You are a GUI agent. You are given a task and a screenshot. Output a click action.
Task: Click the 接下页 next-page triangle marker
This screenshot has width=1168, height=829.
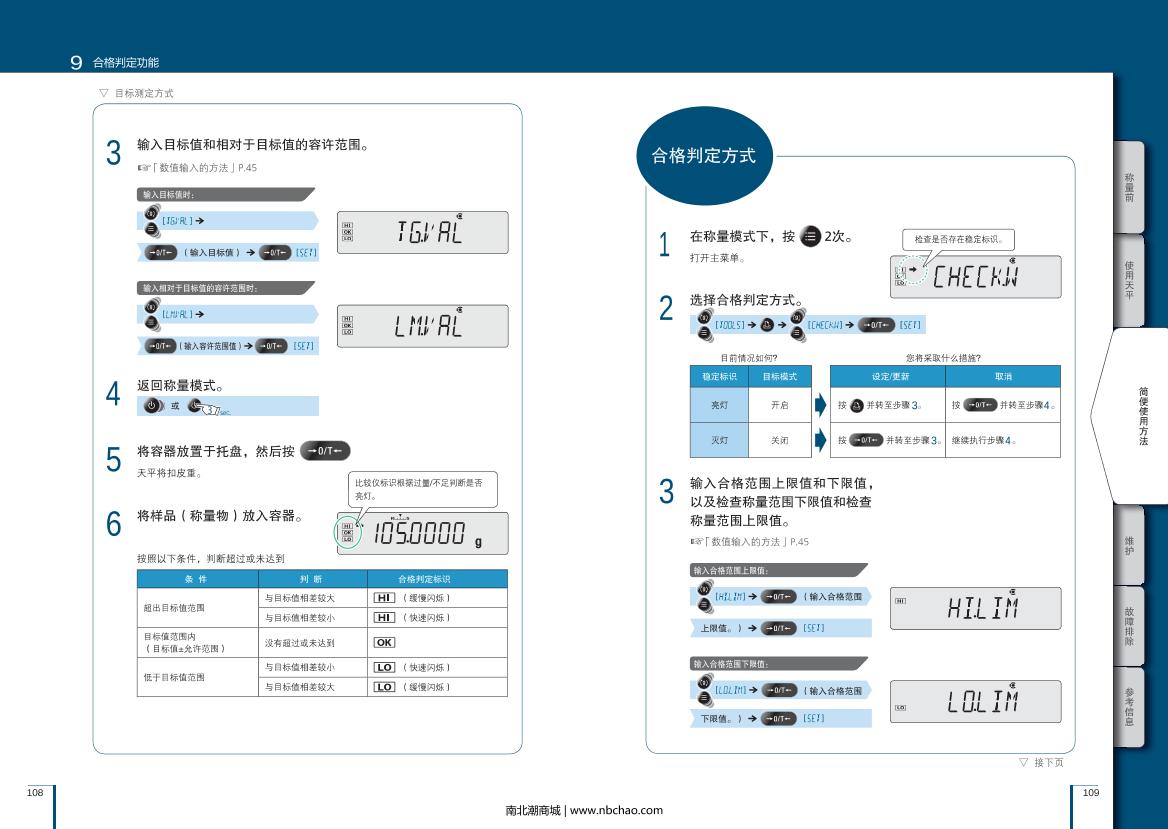tap(1024, 762)
